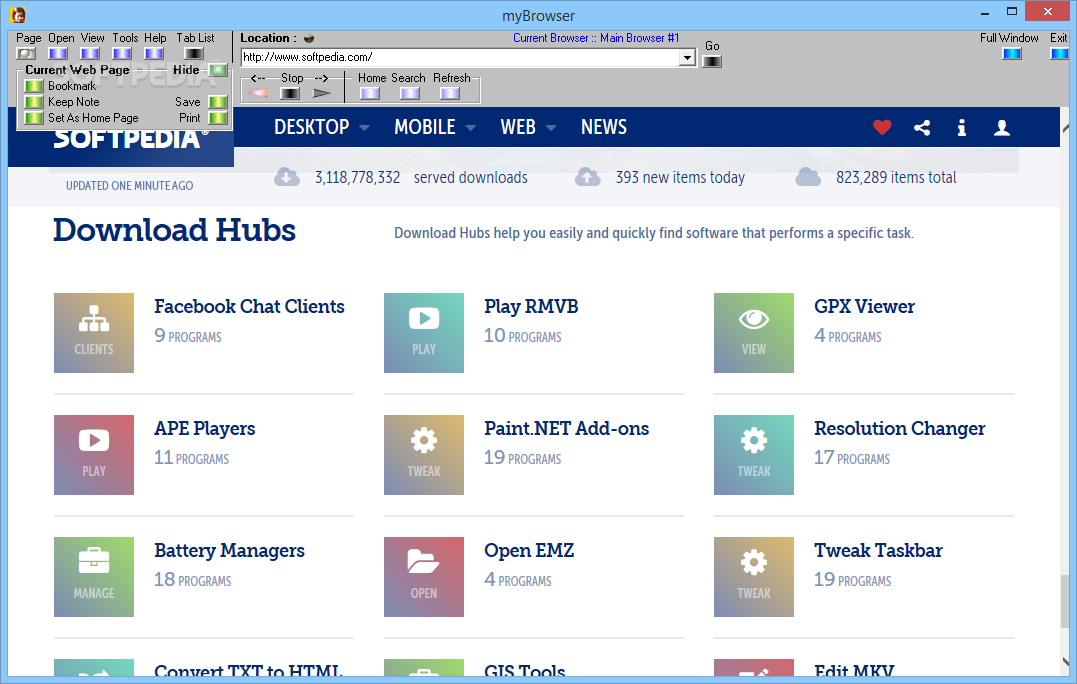The width and height of the screenshot is (1077, 684).
Task: Click the green Keep Note button
Action: [34, 102]
